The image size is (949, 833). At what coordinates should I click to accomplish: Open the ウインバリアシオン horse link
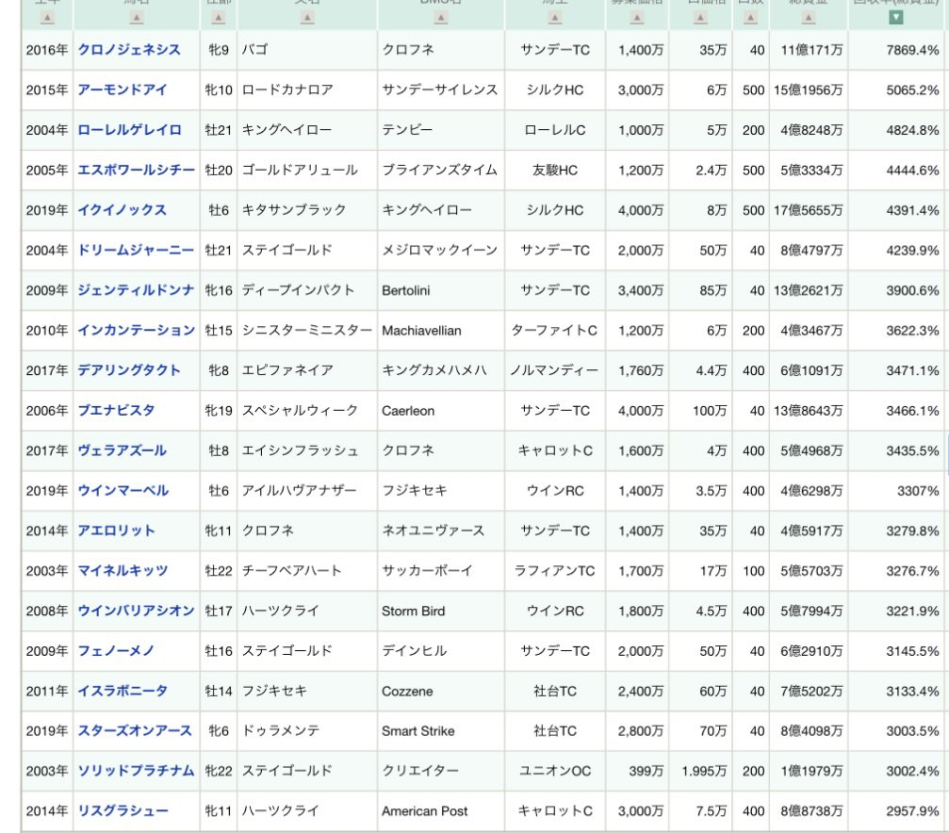click(x=136, y=610)
